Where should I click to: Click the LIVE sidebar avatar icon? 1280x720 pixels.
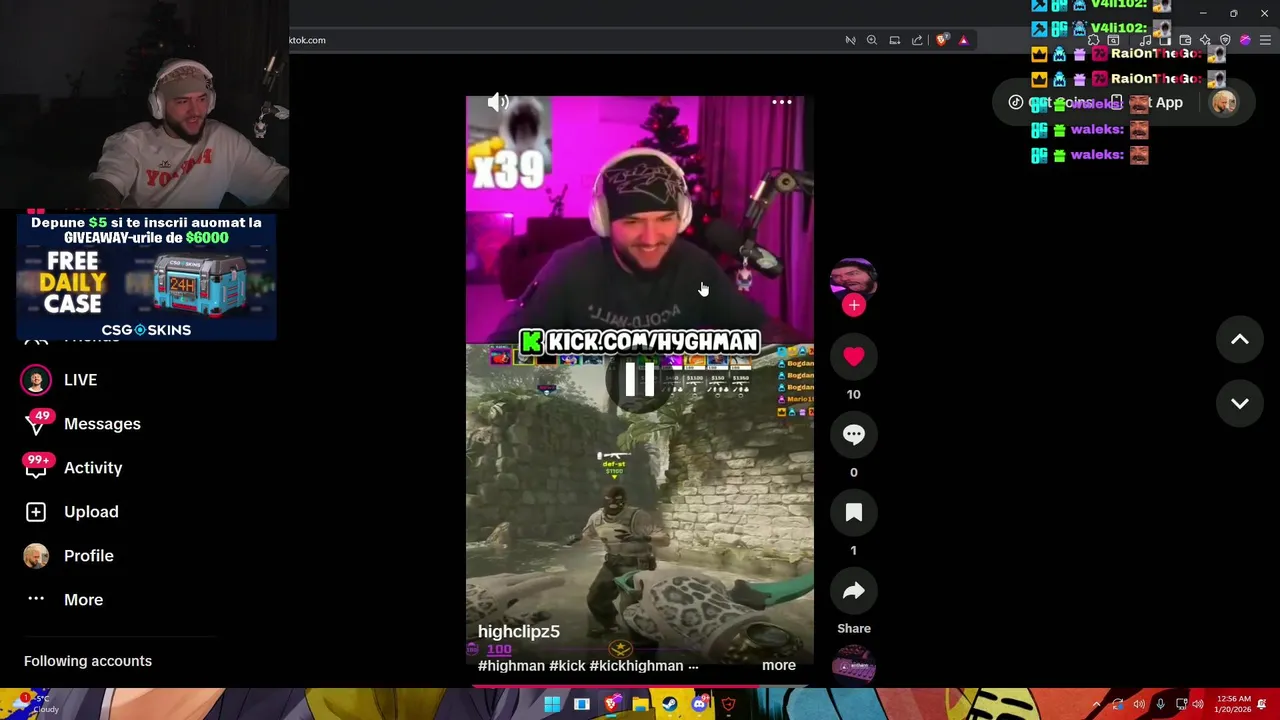[x=36, y=380]
